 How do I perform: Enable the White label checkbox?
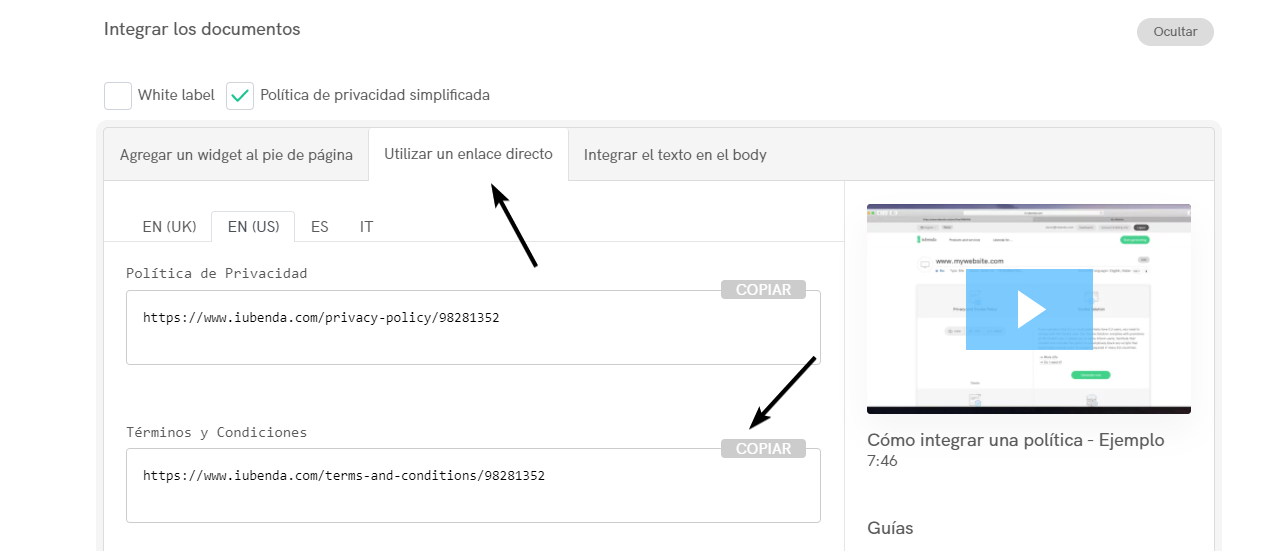tap(118, 96)
